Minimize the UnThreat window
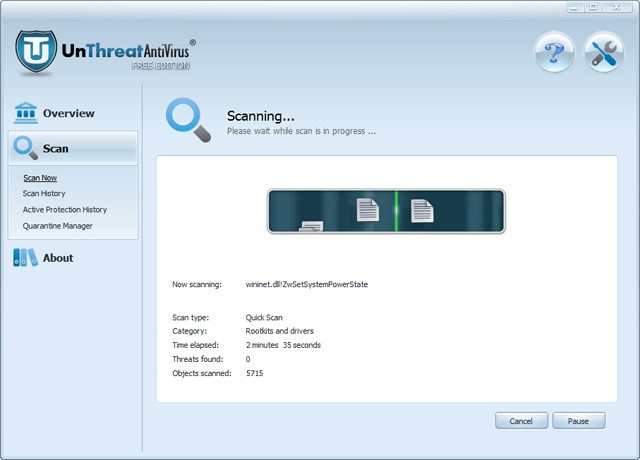This screenshot has width=640, height=460. coord(574,7)
